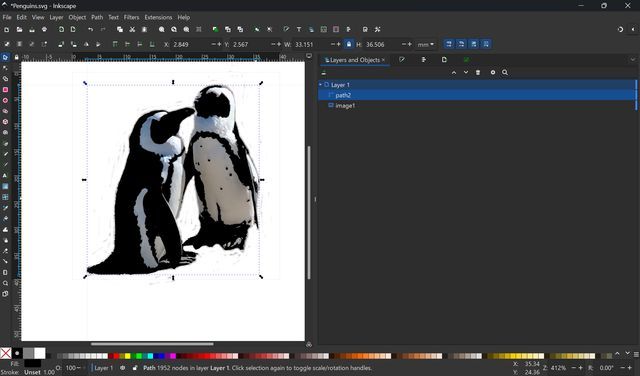This screenshot has width=640, height=376.
Task: Switch to Layers and Objects tab
Action: point(354,60)
